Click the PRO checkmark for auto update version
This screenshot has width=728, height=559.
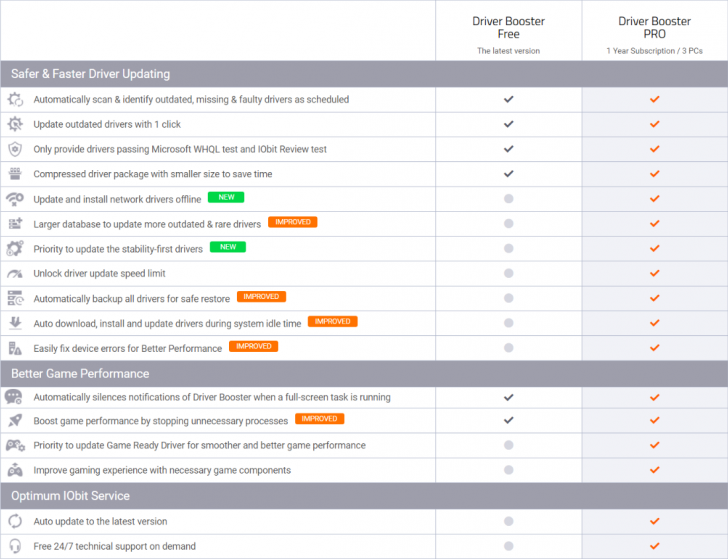click(x=655, y=521)
